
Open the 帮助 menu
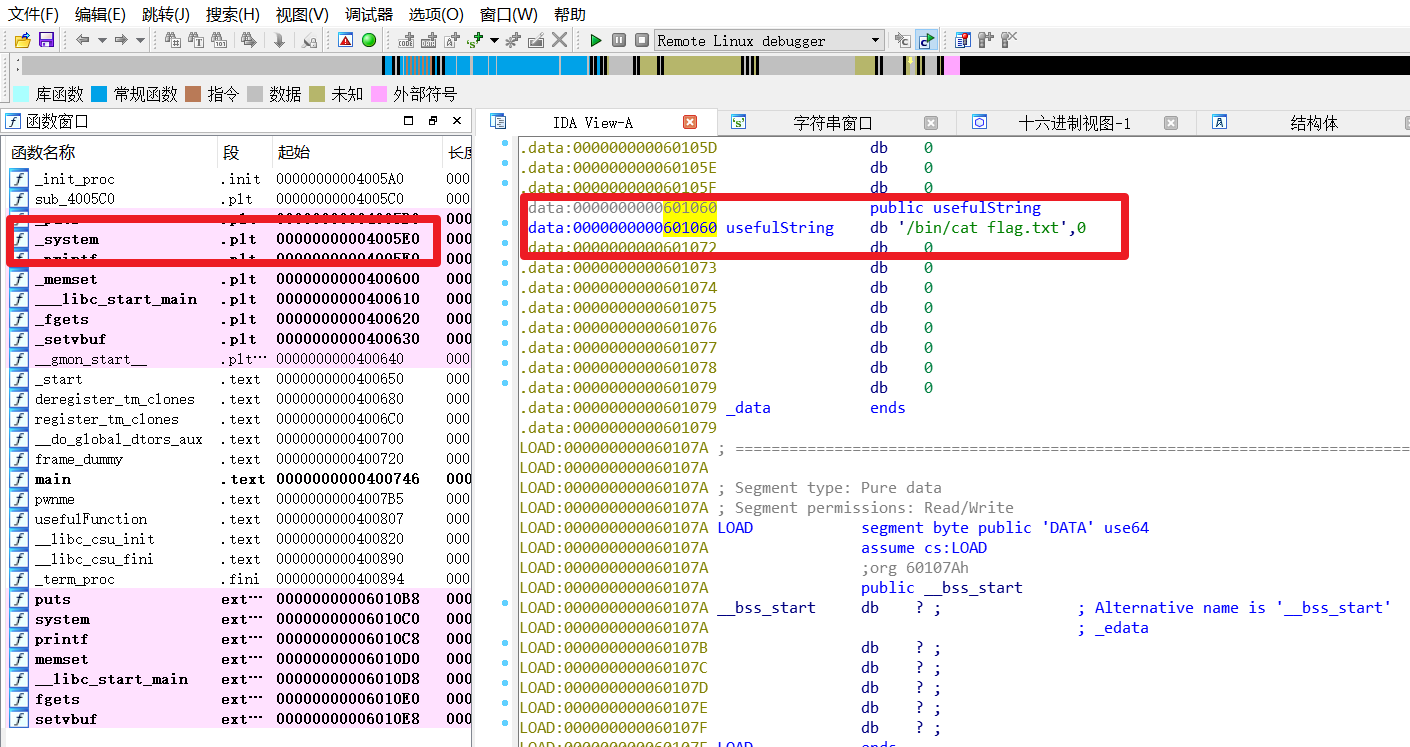coord(570,14)
